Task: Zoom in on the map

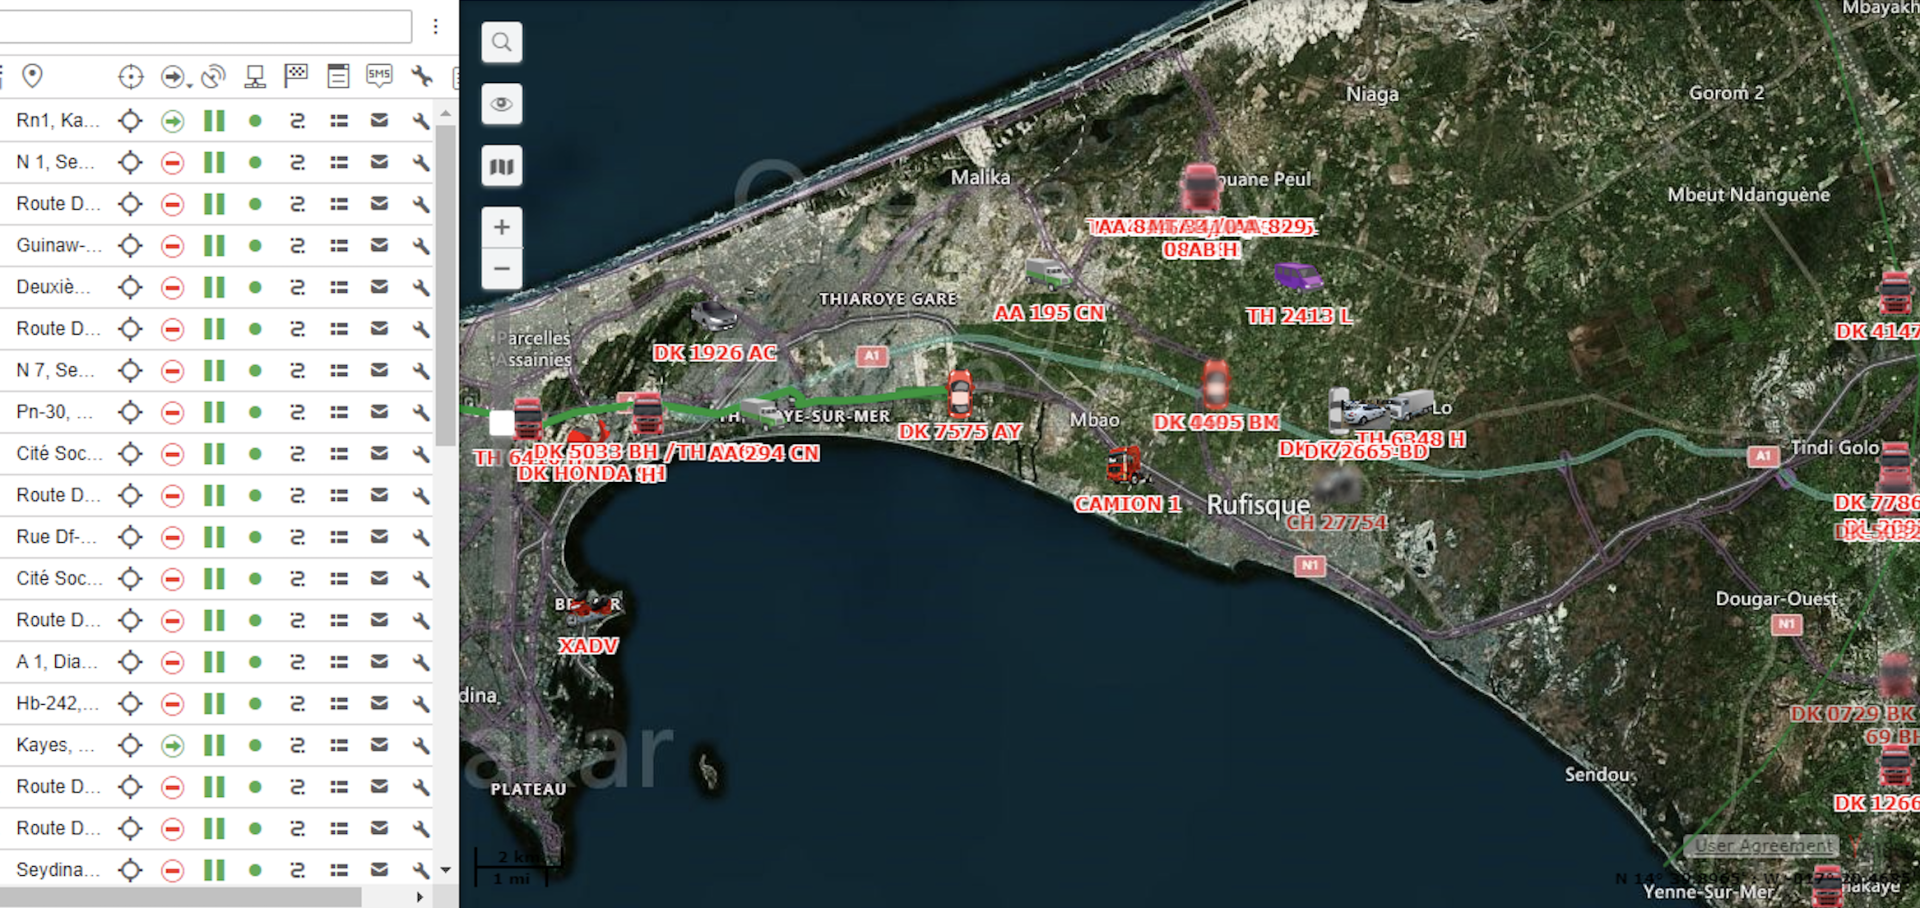Action: [502, 227]
